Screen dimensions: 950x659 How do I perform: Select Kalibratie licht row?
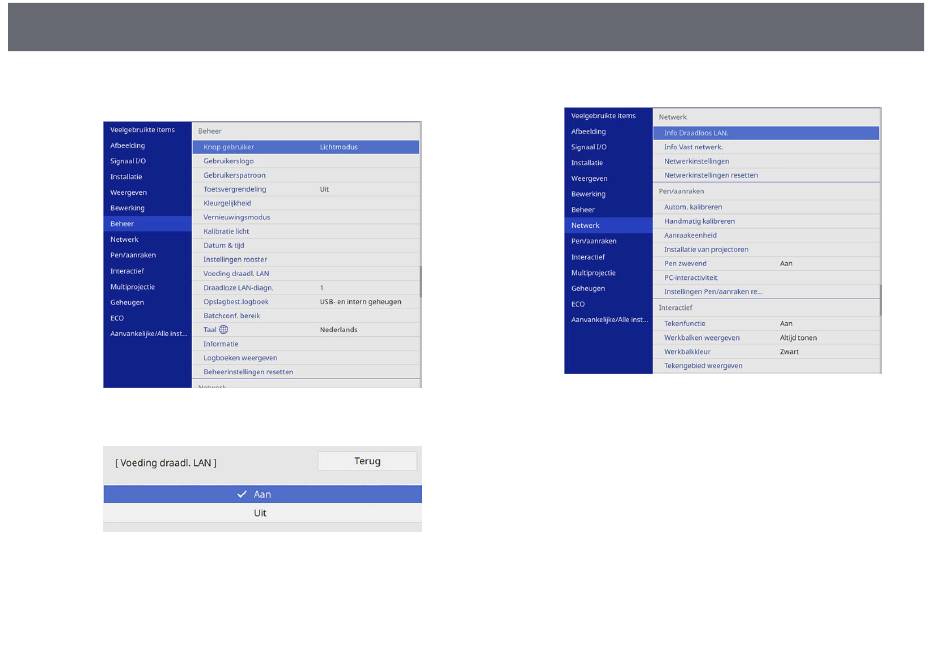(x=306, y=231)
